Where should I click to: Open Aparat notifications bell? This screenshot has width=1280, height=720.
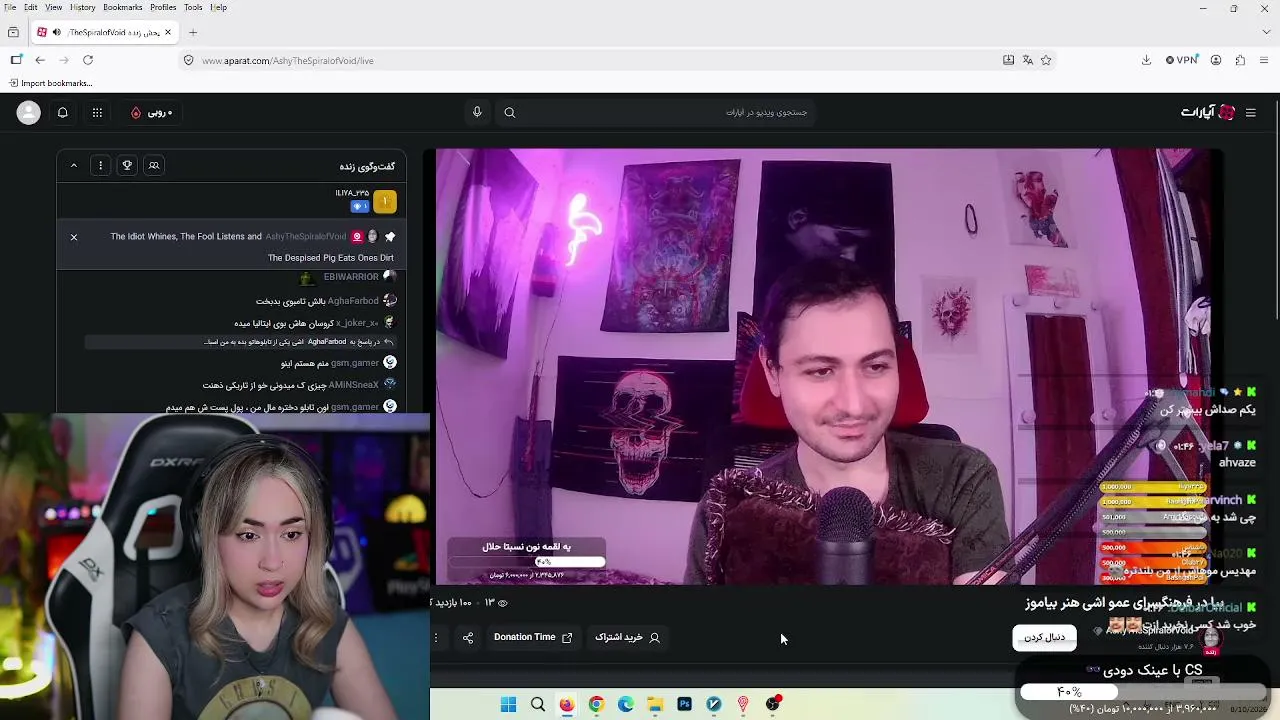click(62, 113)
